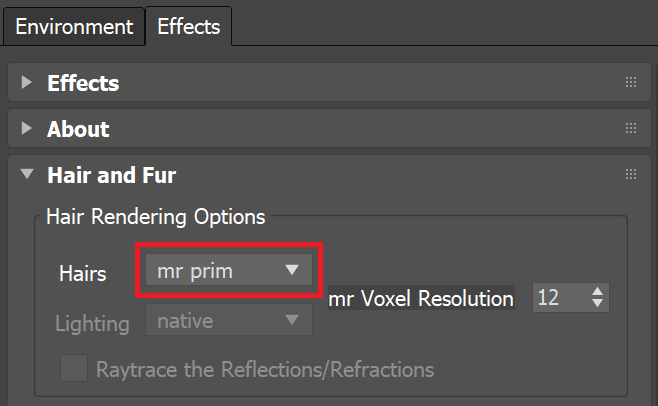Click the About rollout grip icon
The width and height of the screenshot is (658, 406).
(x=631, y=128)
